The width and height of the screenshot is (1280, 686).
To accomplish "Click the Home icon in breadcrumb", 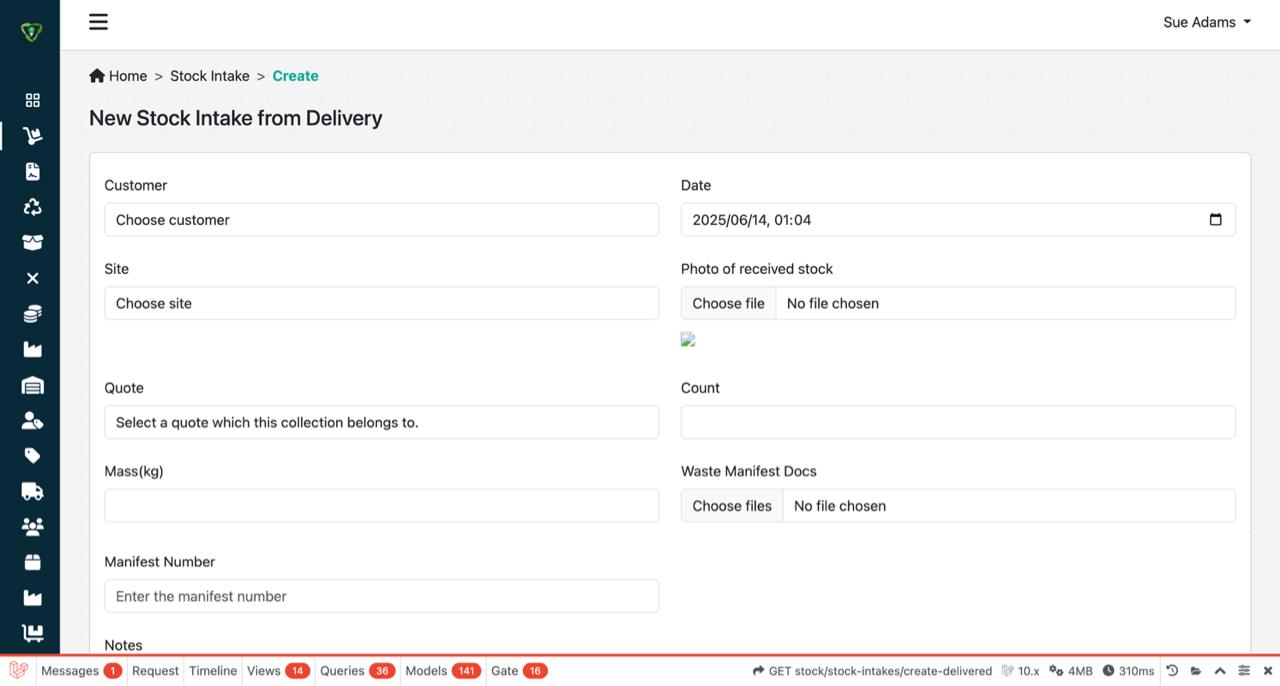I will (97, 76).
